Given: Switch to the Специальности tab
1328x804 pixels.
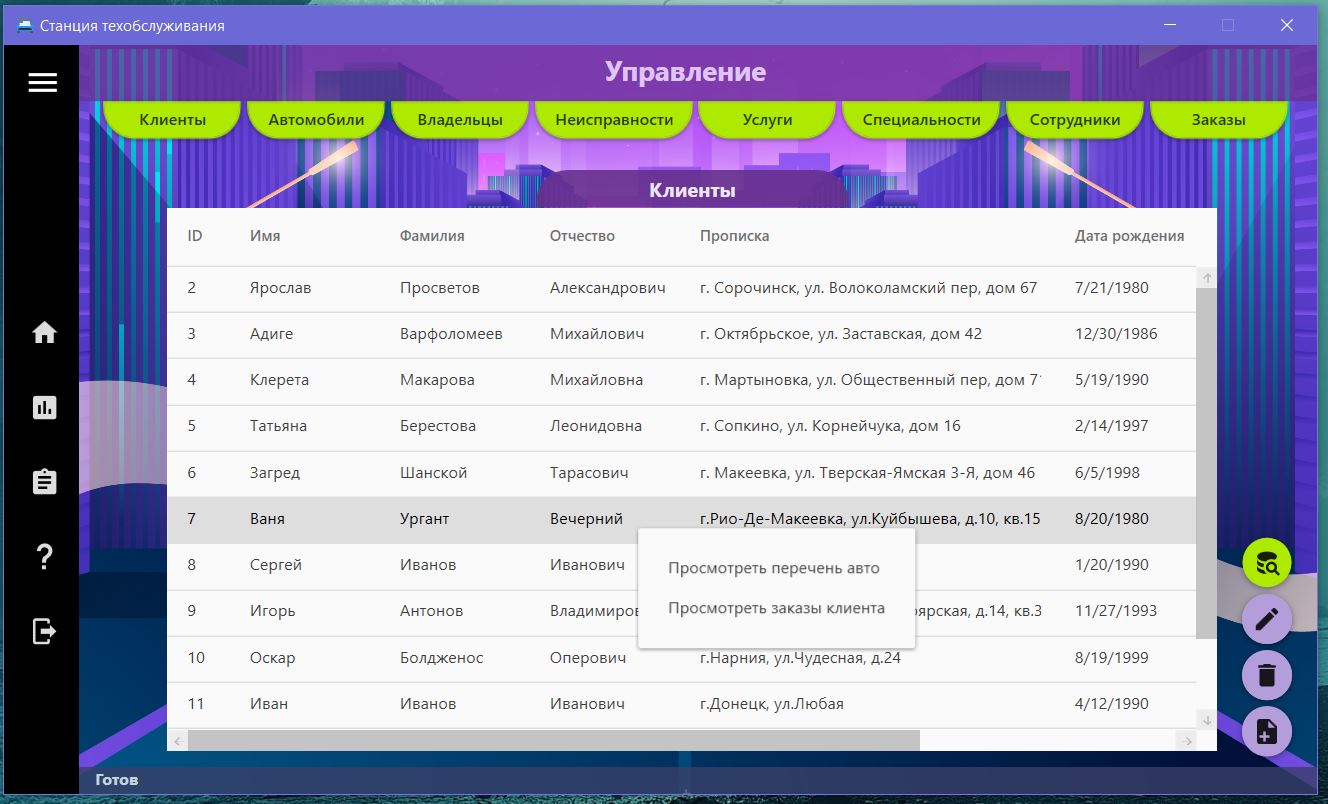Looking at the screenshot, I should 921,120.
